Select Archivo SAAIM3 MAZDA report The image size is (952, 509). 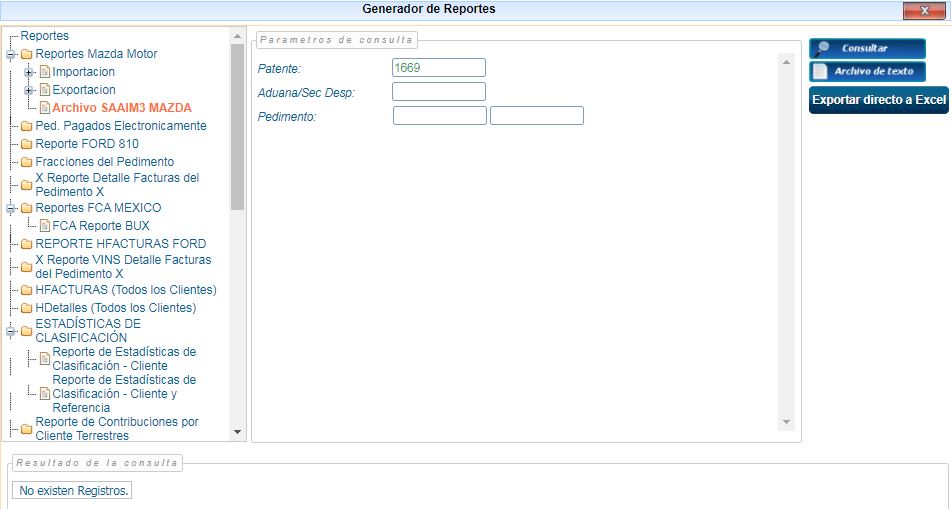coord(122,108)
